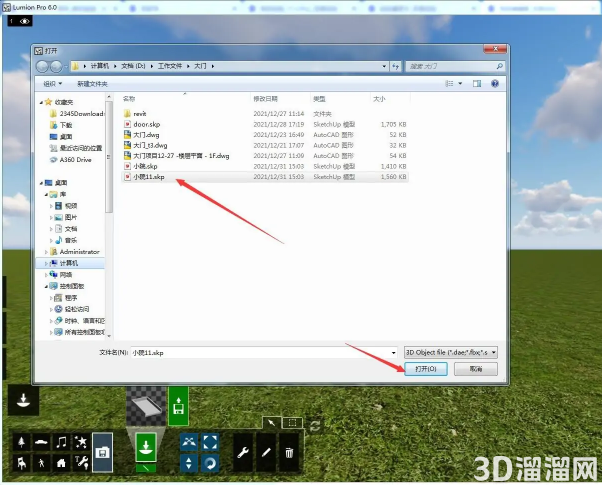Click the refresh button beside address bar
Screen dimensions: 602x485
[x=395, y=66]
